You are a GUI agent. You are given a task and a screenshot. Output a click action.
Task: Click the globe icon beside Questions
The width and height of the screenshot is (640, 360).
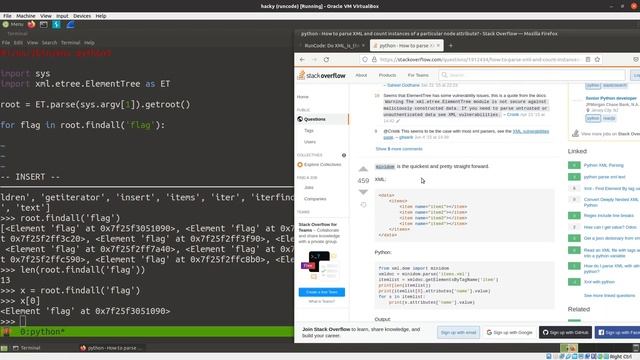coord(300,119)
